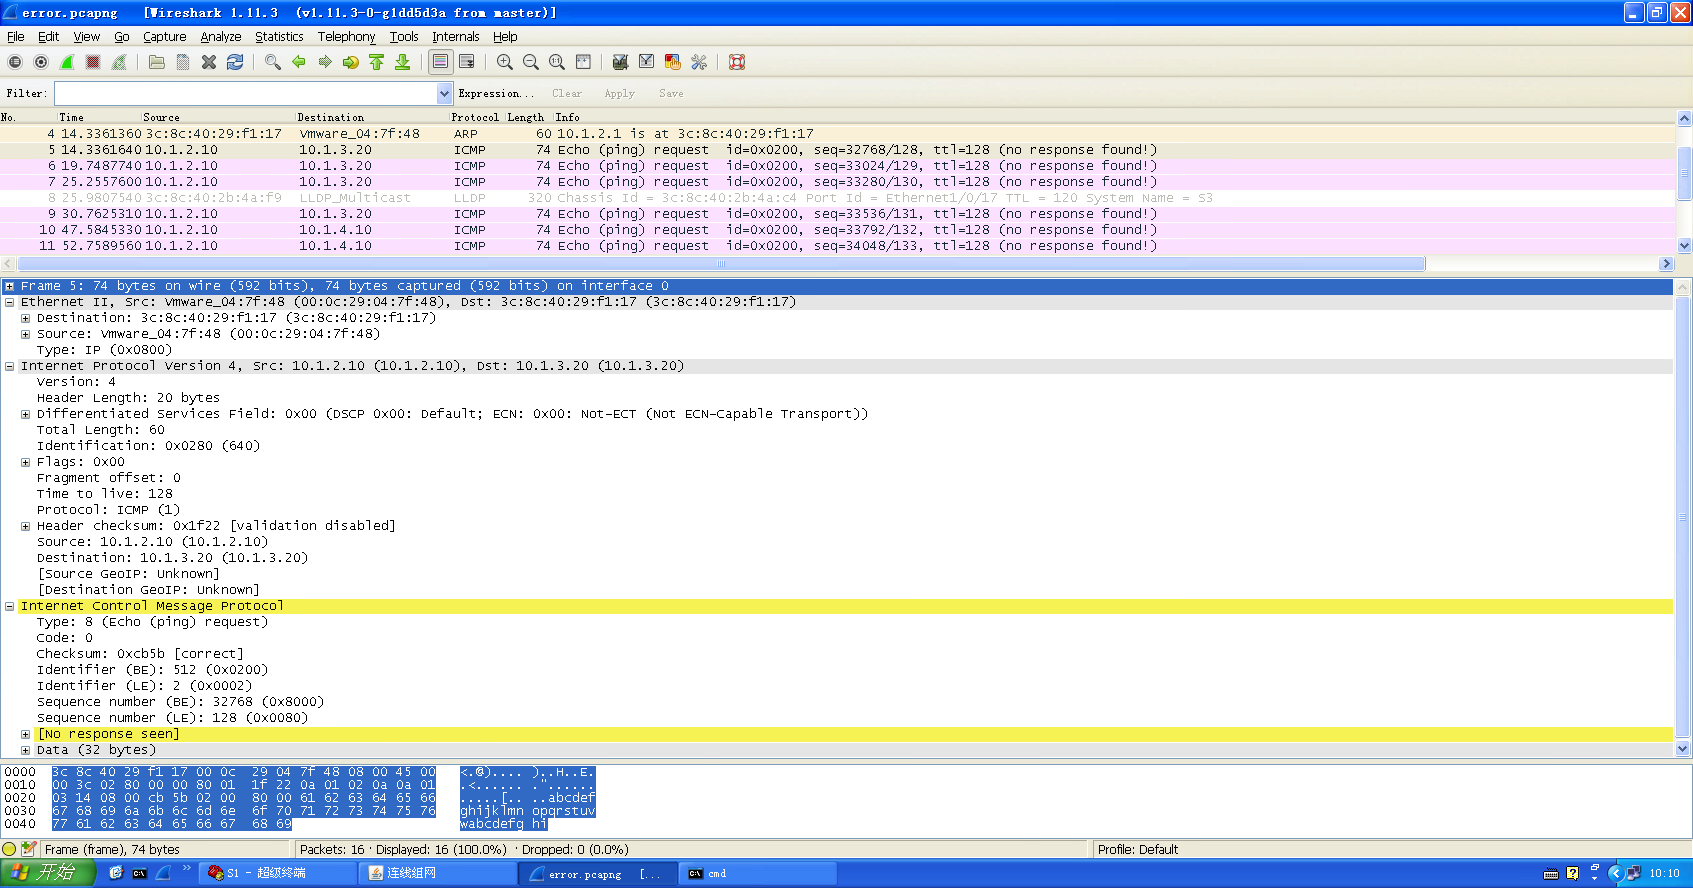Expand Header checksum field
The height and width of the screenshot is (888, 1693).
[x=25, y=526]
